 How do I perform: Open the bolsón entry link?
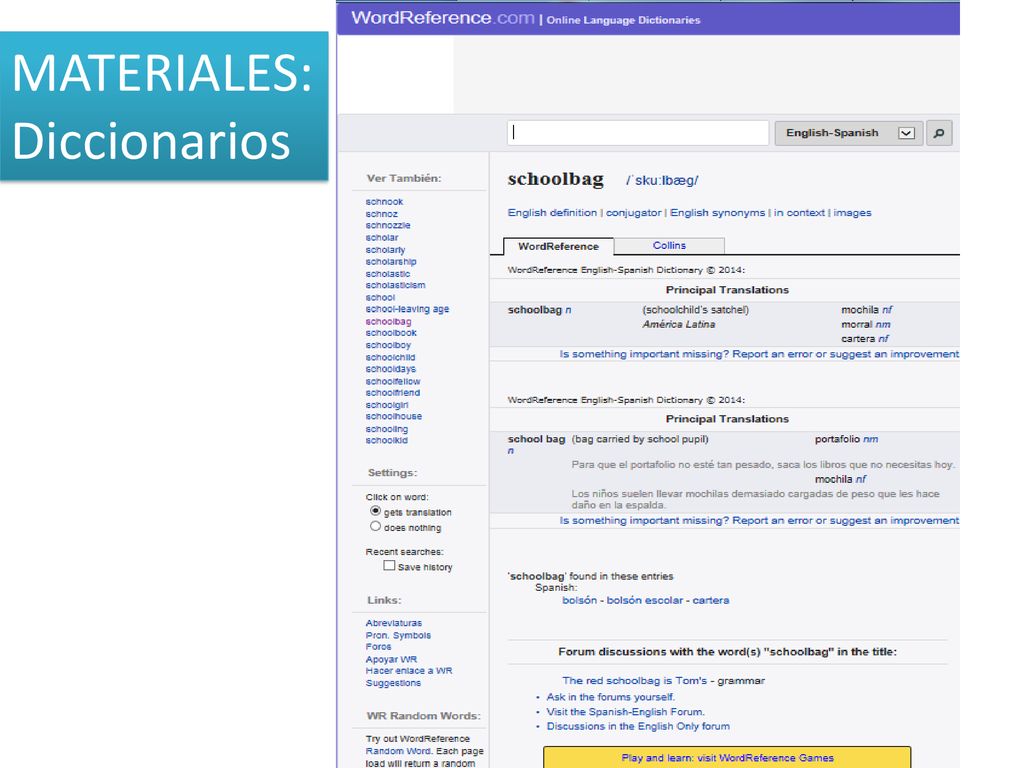click(x=579, y=600)
